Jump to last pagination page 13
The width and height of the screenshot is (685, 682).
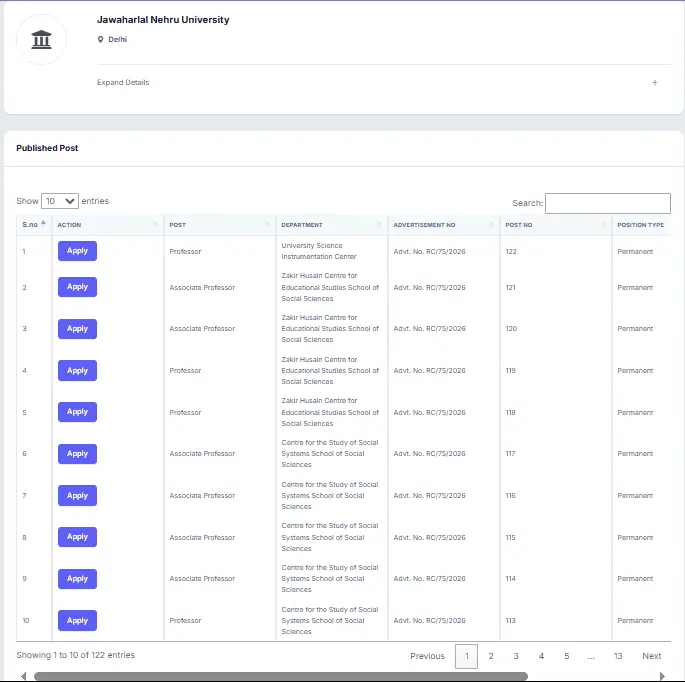tap(618, 656)
